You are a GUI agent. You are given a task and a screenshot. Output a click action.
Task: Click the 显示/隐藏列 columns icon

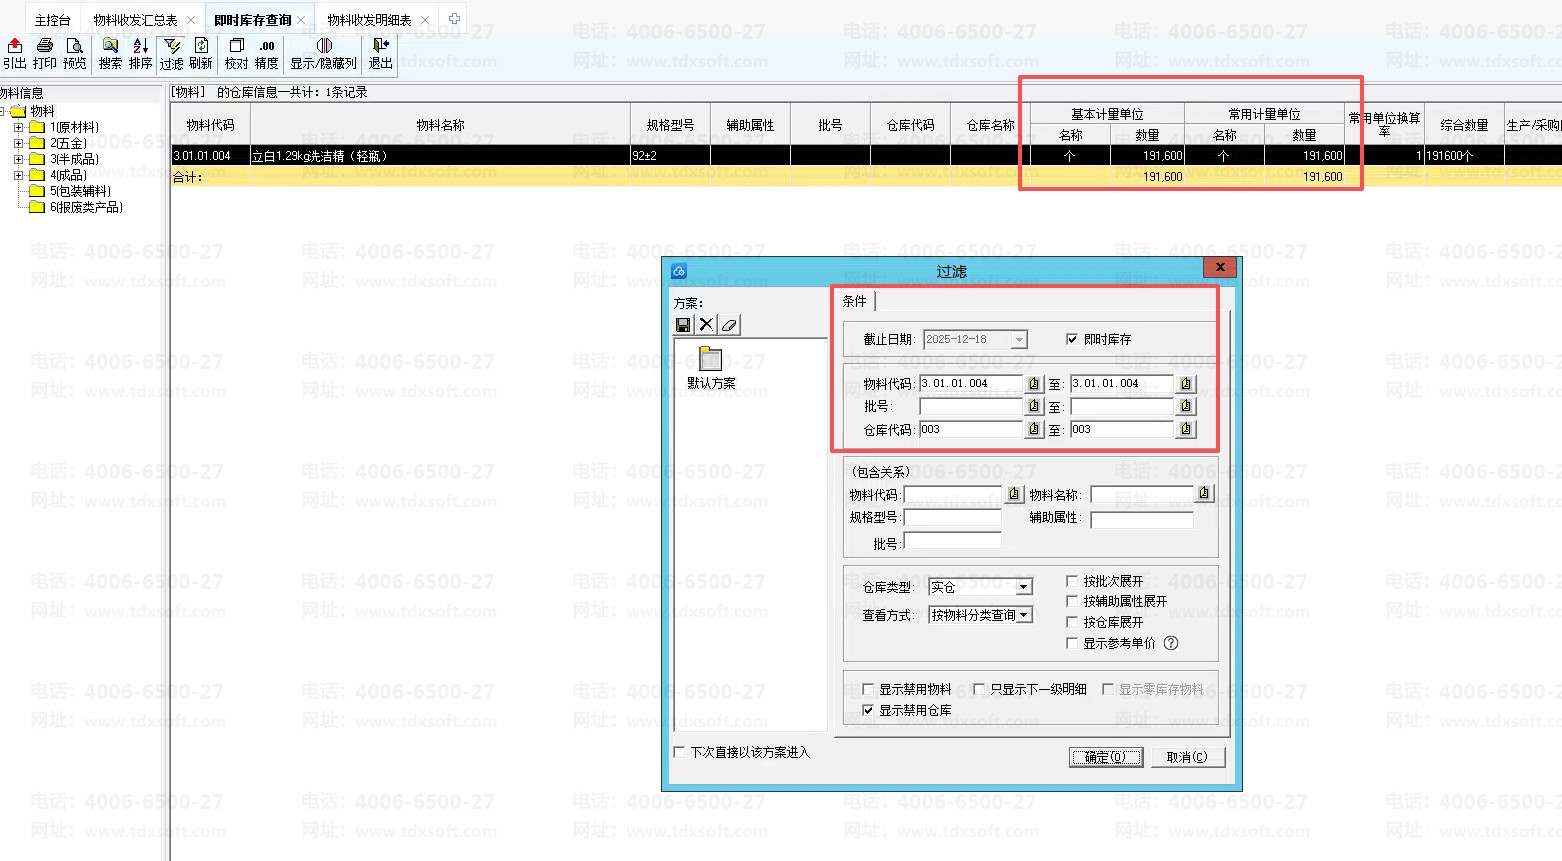click(x=324, y=46)
